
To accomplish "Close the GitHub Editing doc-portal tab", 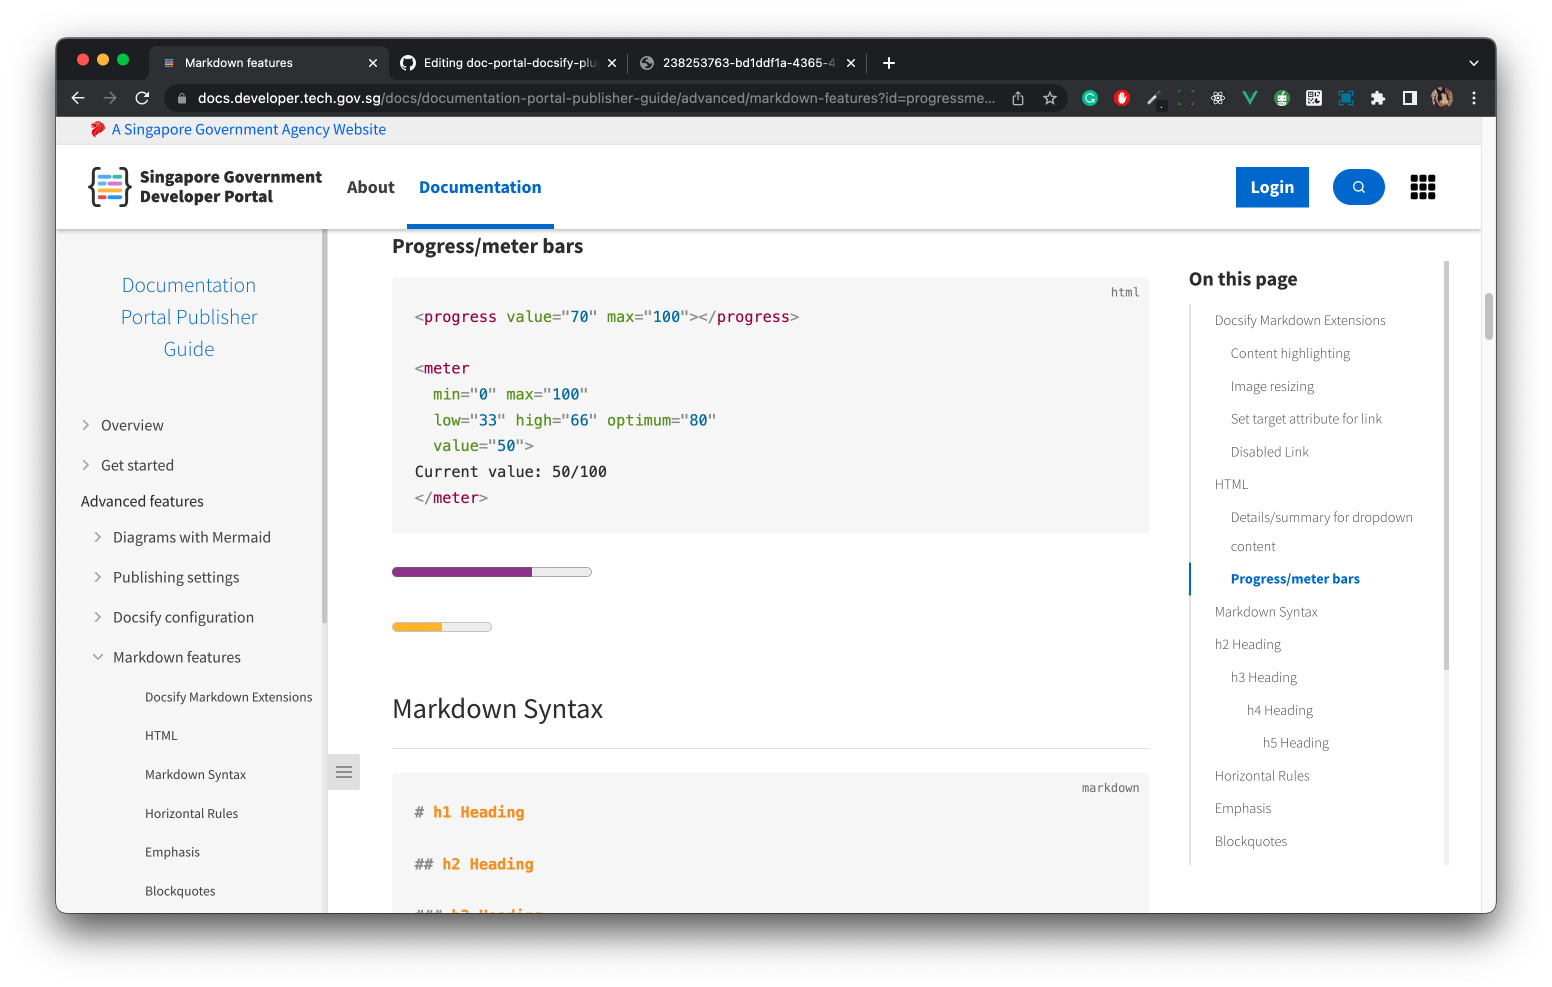I will [612, 63].
